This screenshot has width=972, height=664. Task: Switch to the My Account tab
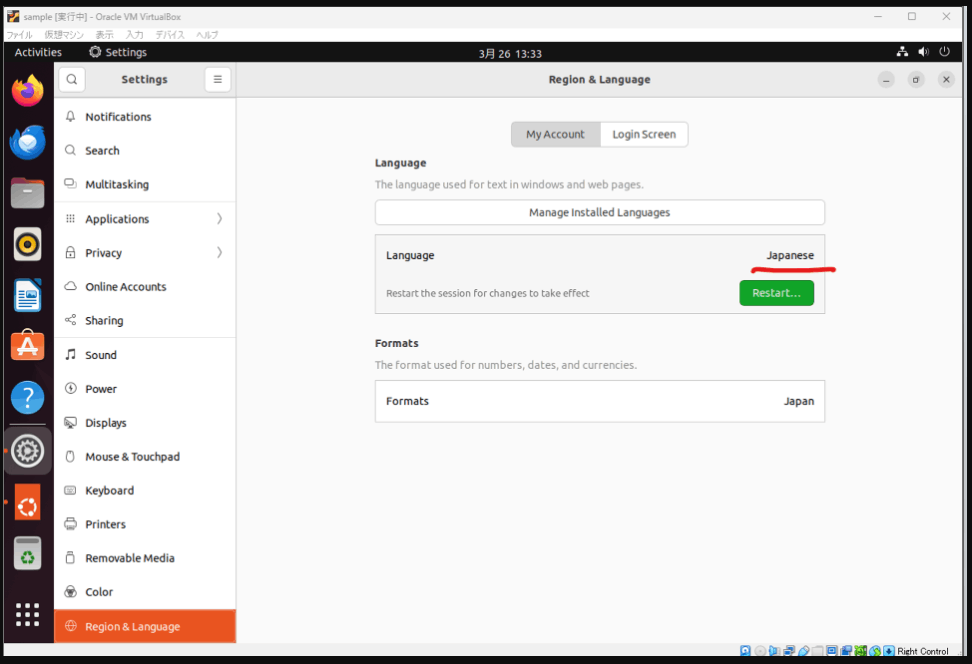point(555,135)
